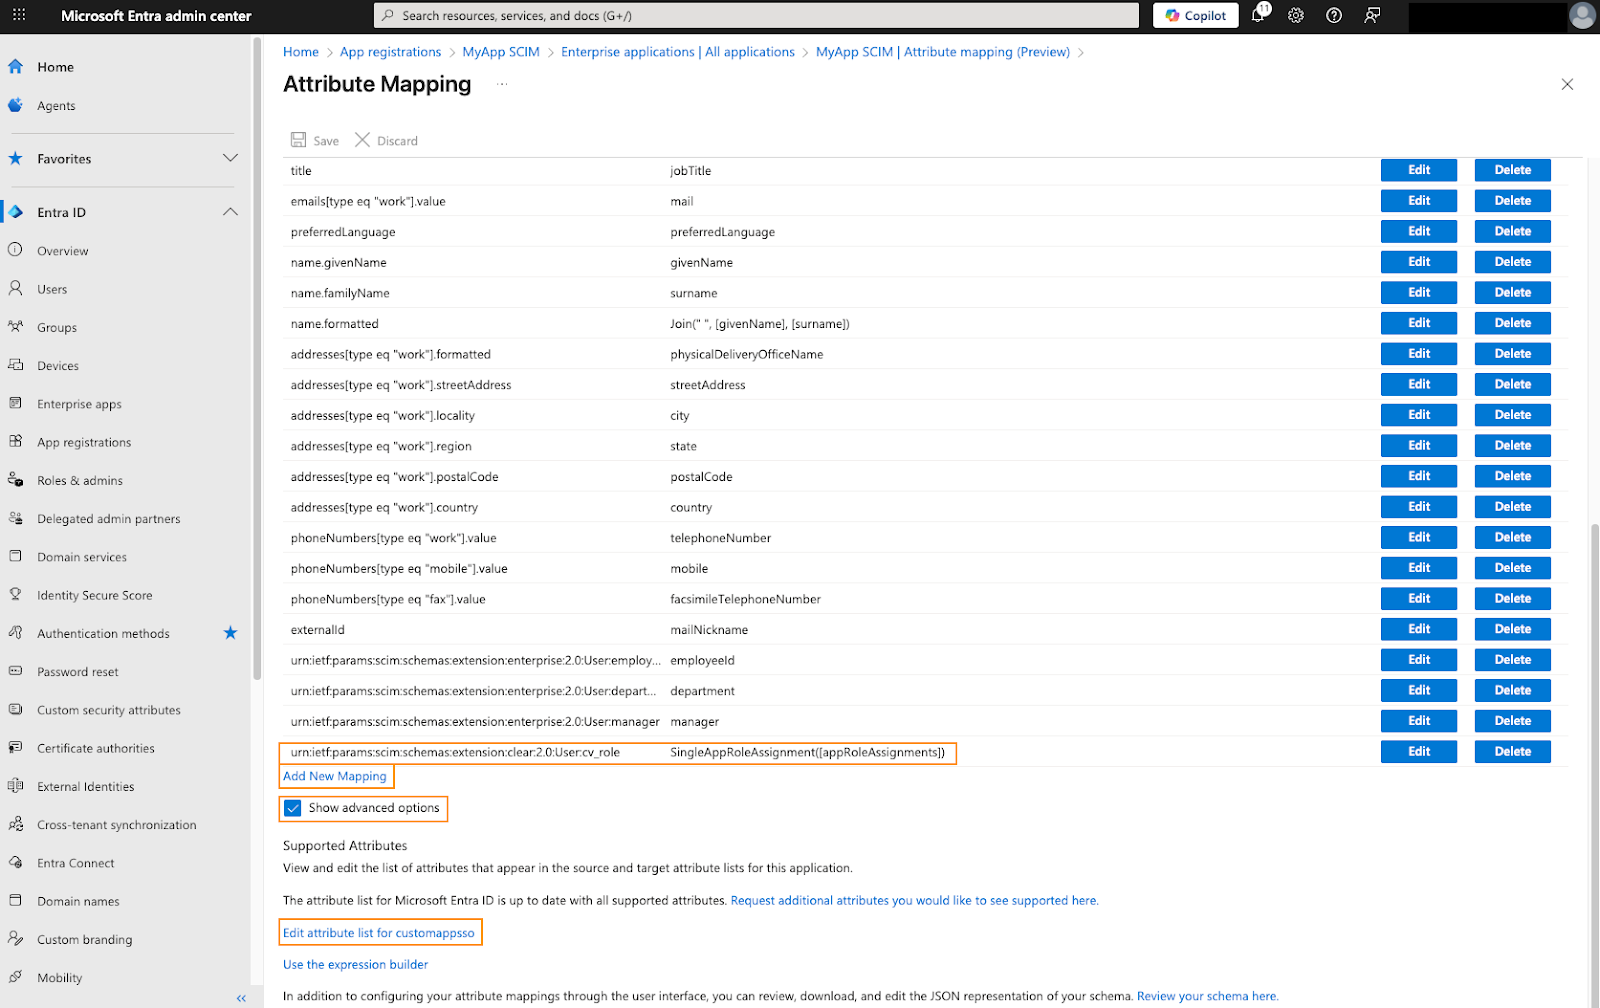Open the settings gear icon
Screen dimensions: 1600x1008
pyautogui.click(x=1296, y=16)
